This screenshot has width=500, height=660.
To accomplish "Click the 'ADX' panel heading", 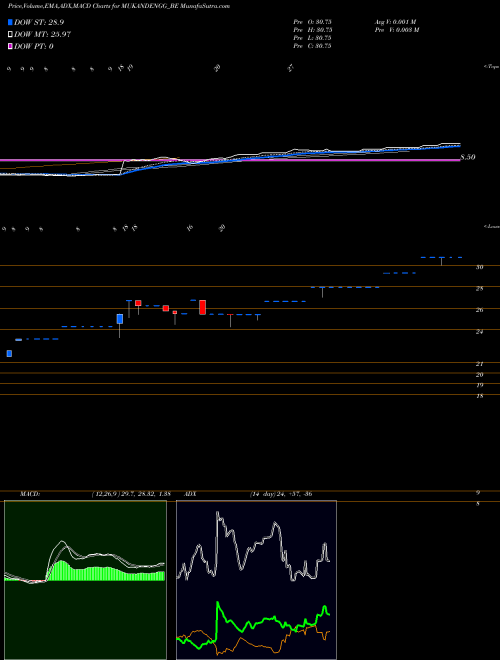I will (190, 494).
